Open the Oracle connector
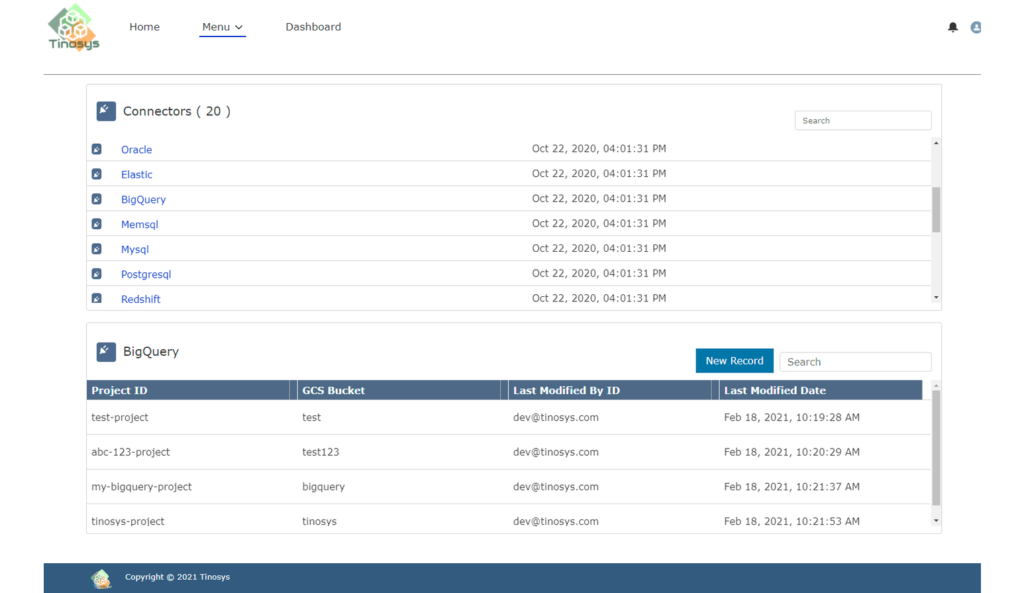This screenshot has height=593, width=1024. 136,150
